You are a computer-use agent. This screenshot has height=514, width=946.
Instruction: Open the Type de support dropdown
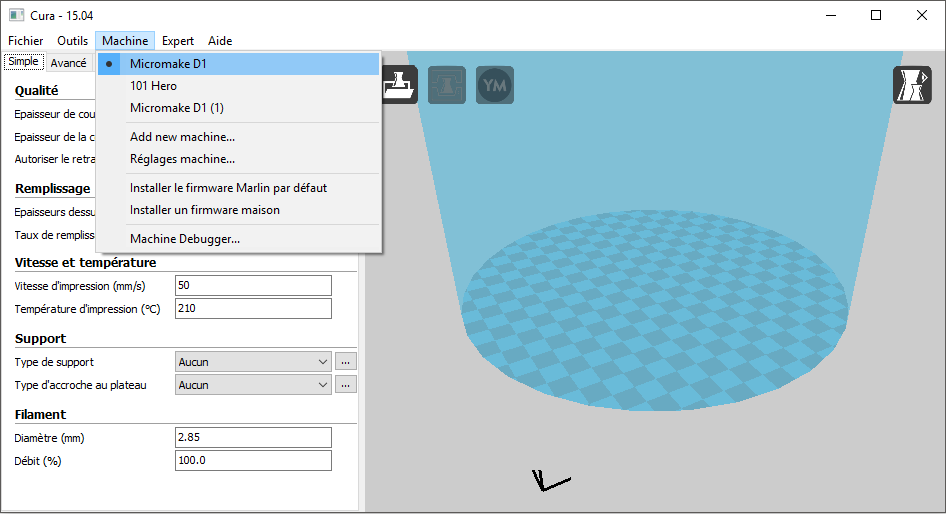click(x=253, y=362)
